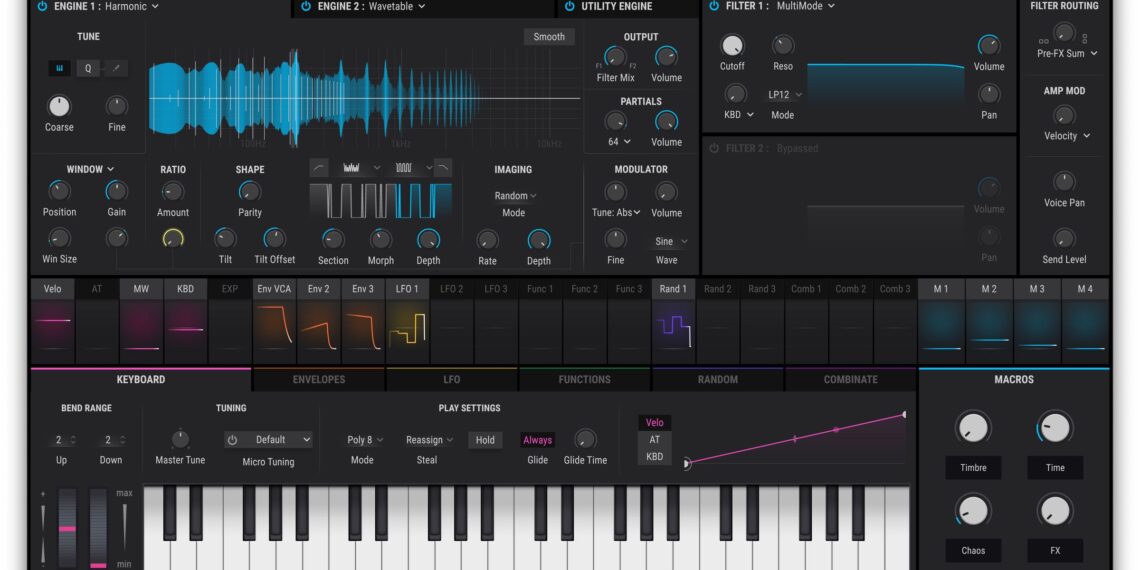Click the pitch bend wheel slider

[x=67, y=527]
